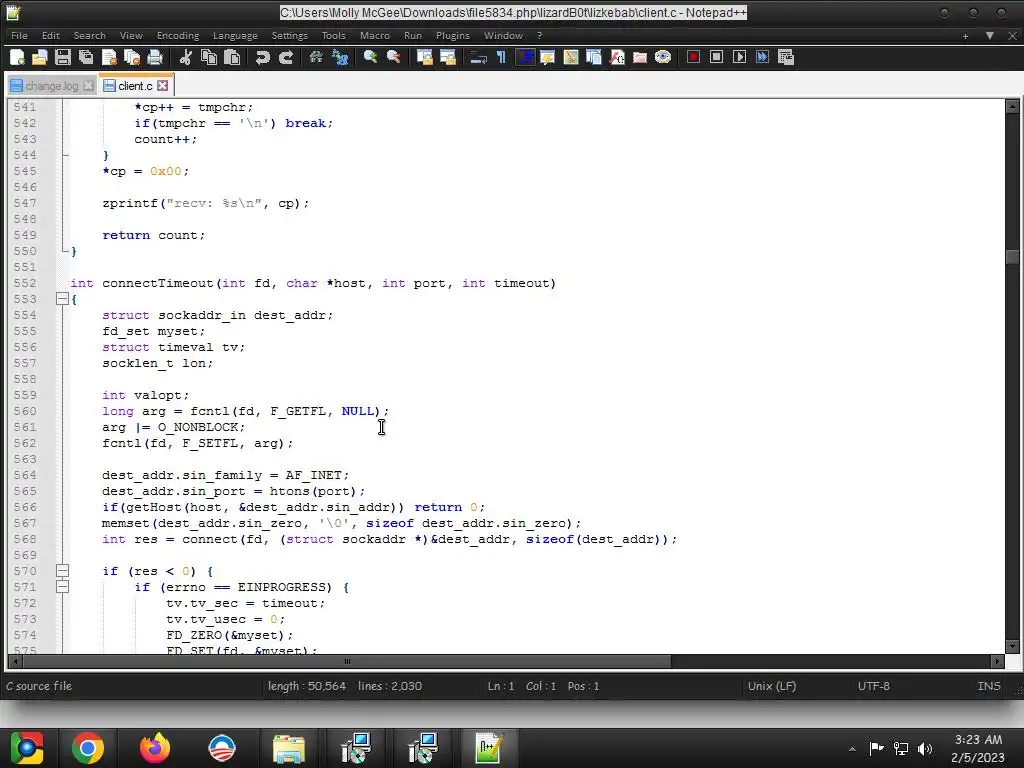The width and height of the screenshot is (1024, 768).
Task: Open the File menu
Action: coord(20,35)
